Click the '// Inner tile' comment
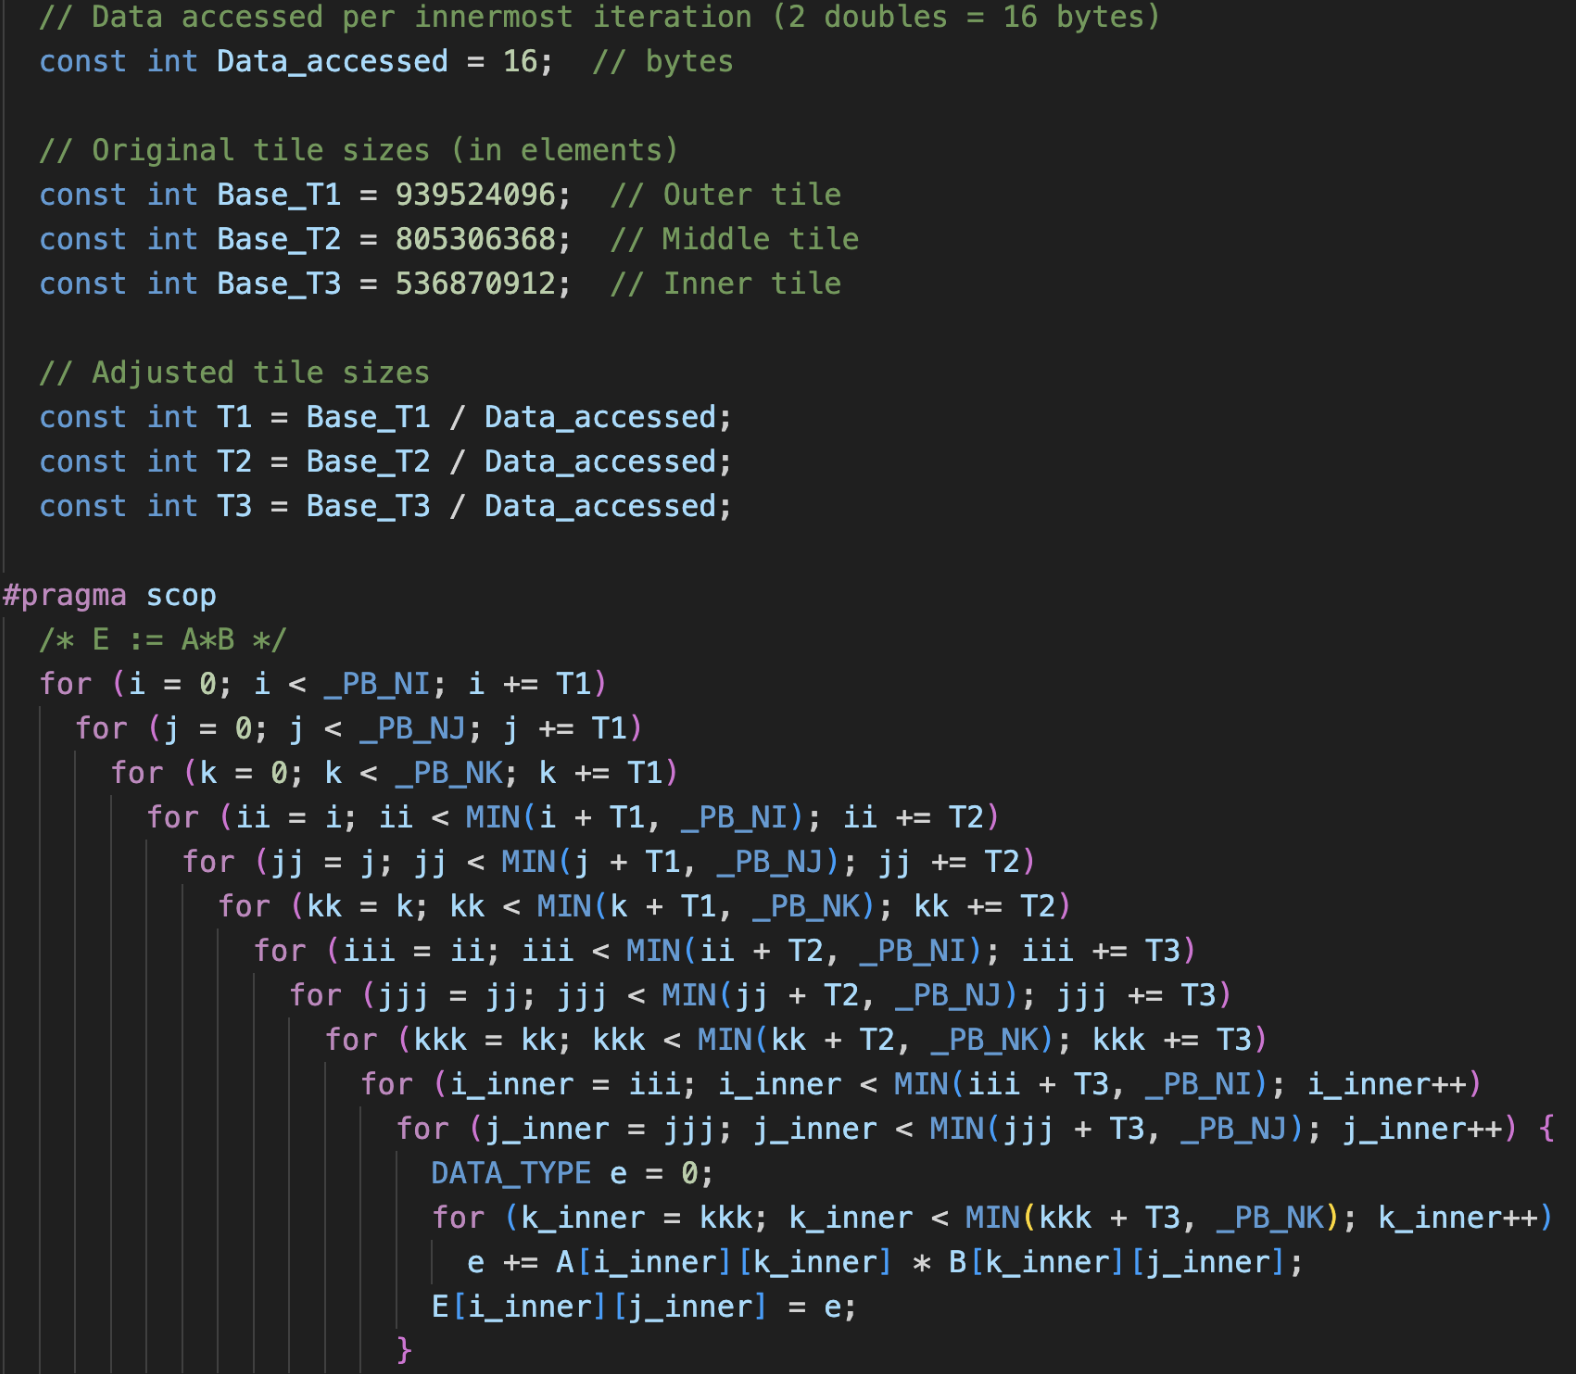This screenshot has width=1576, height=1374. click(726, 283)
